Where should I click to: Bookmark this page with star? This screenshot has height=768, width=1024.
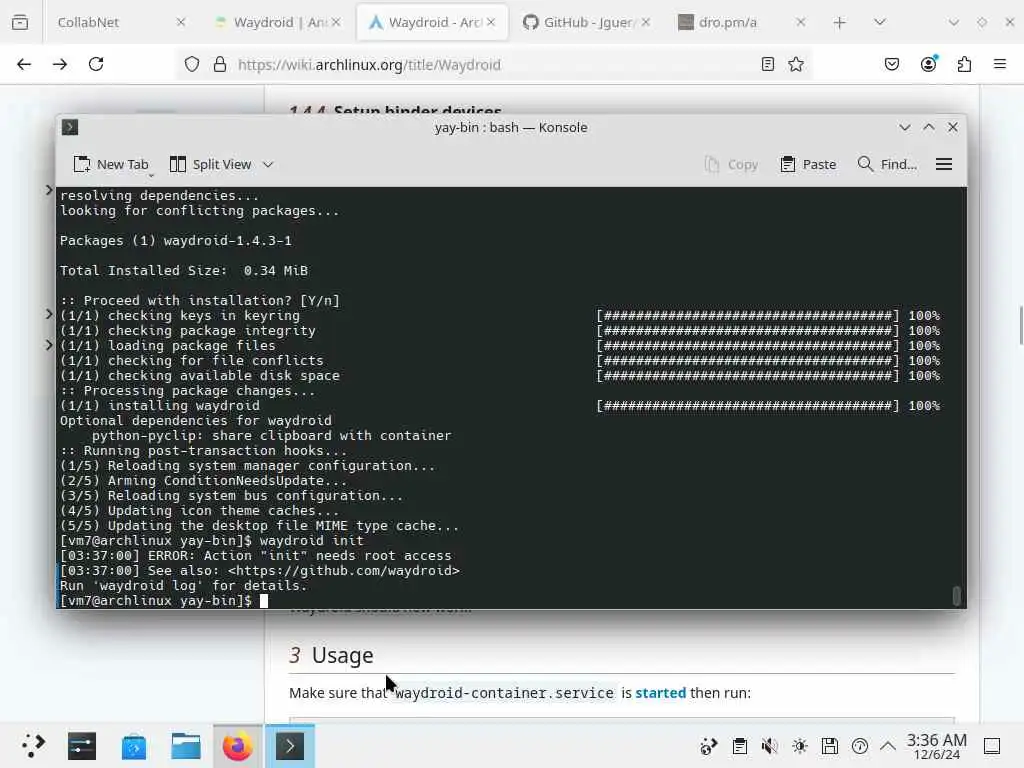795,64
